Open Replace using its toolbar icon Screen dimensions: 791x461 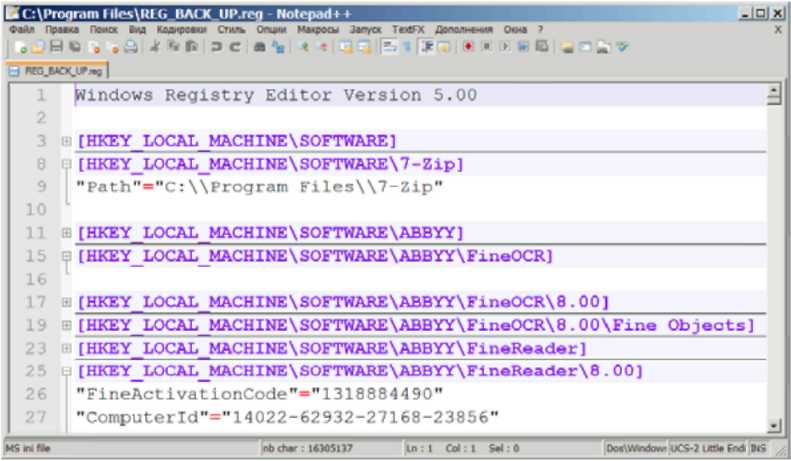tap(278, 47)
